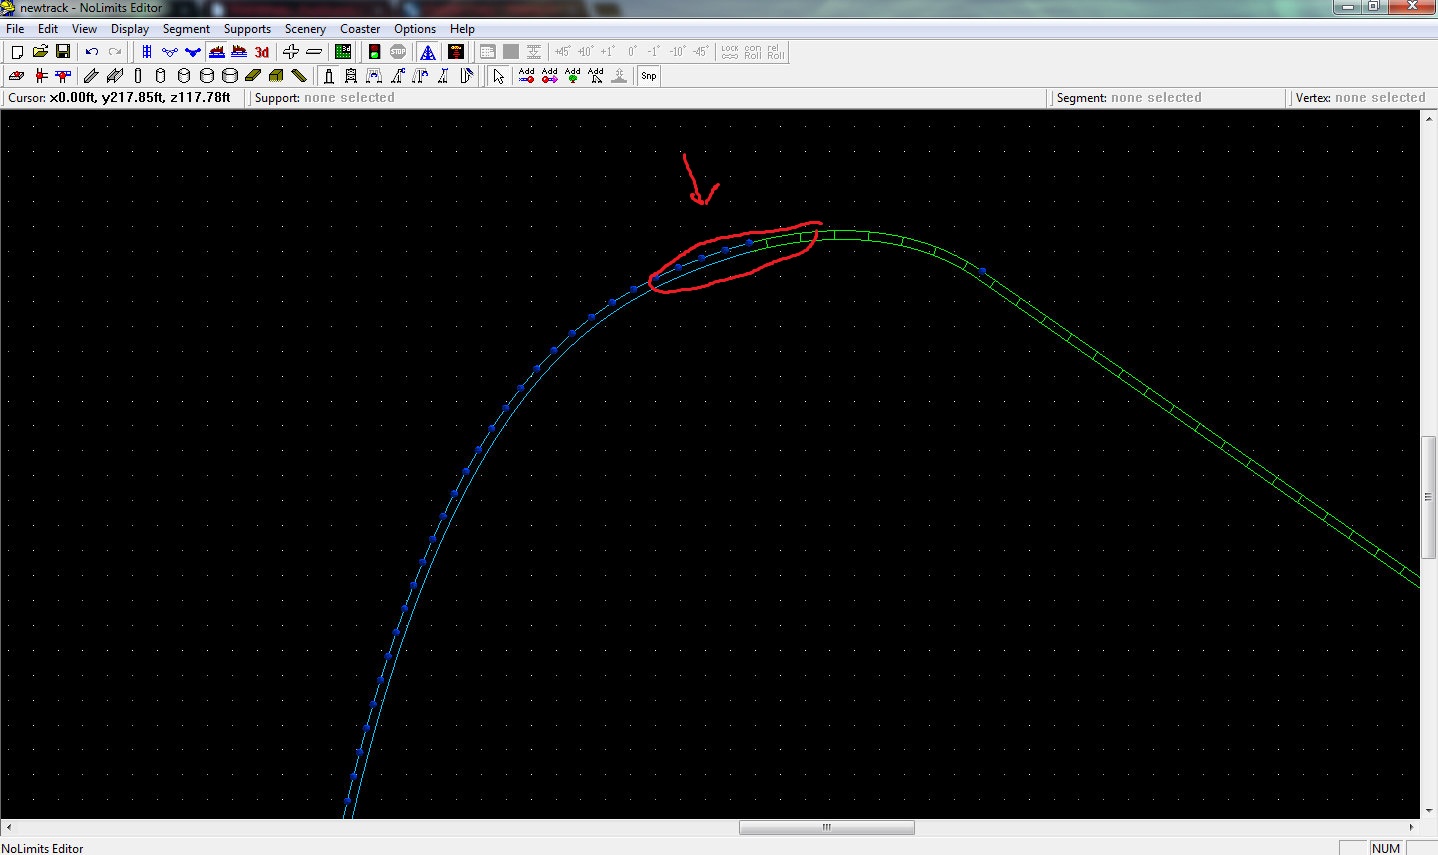The image size is (1438, 855).
Task: Click the blue rail connector node icon
Action: click(x=63, y=76)
